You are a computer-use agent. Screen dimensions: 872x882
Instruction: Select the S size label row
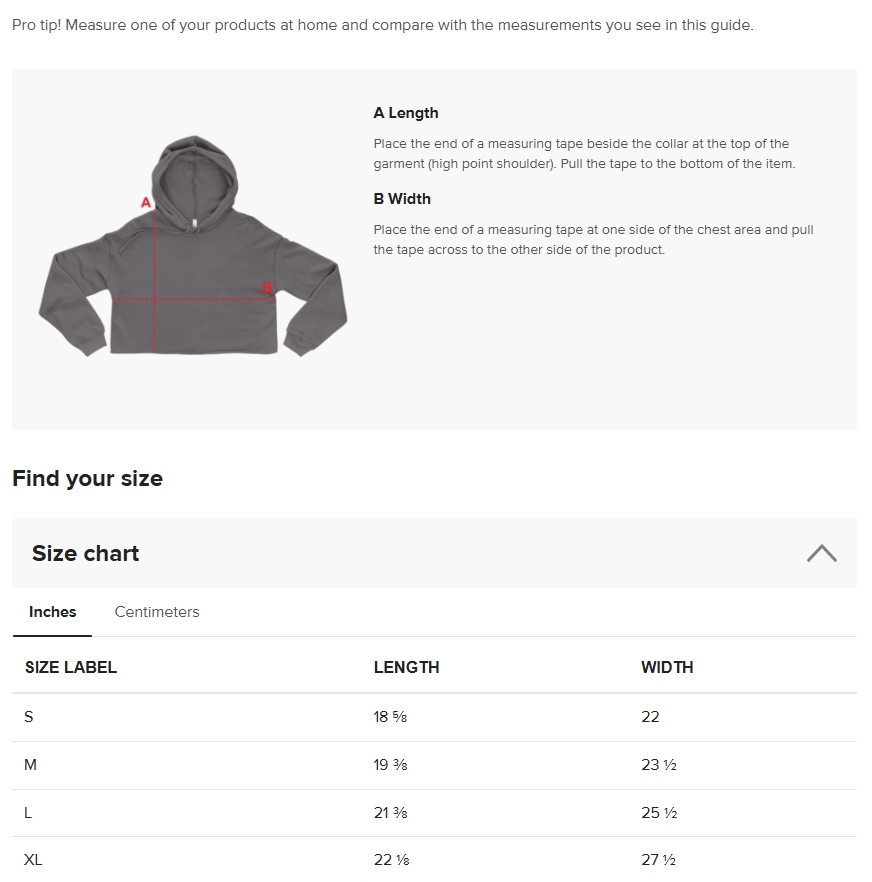[x=29, y=717]
